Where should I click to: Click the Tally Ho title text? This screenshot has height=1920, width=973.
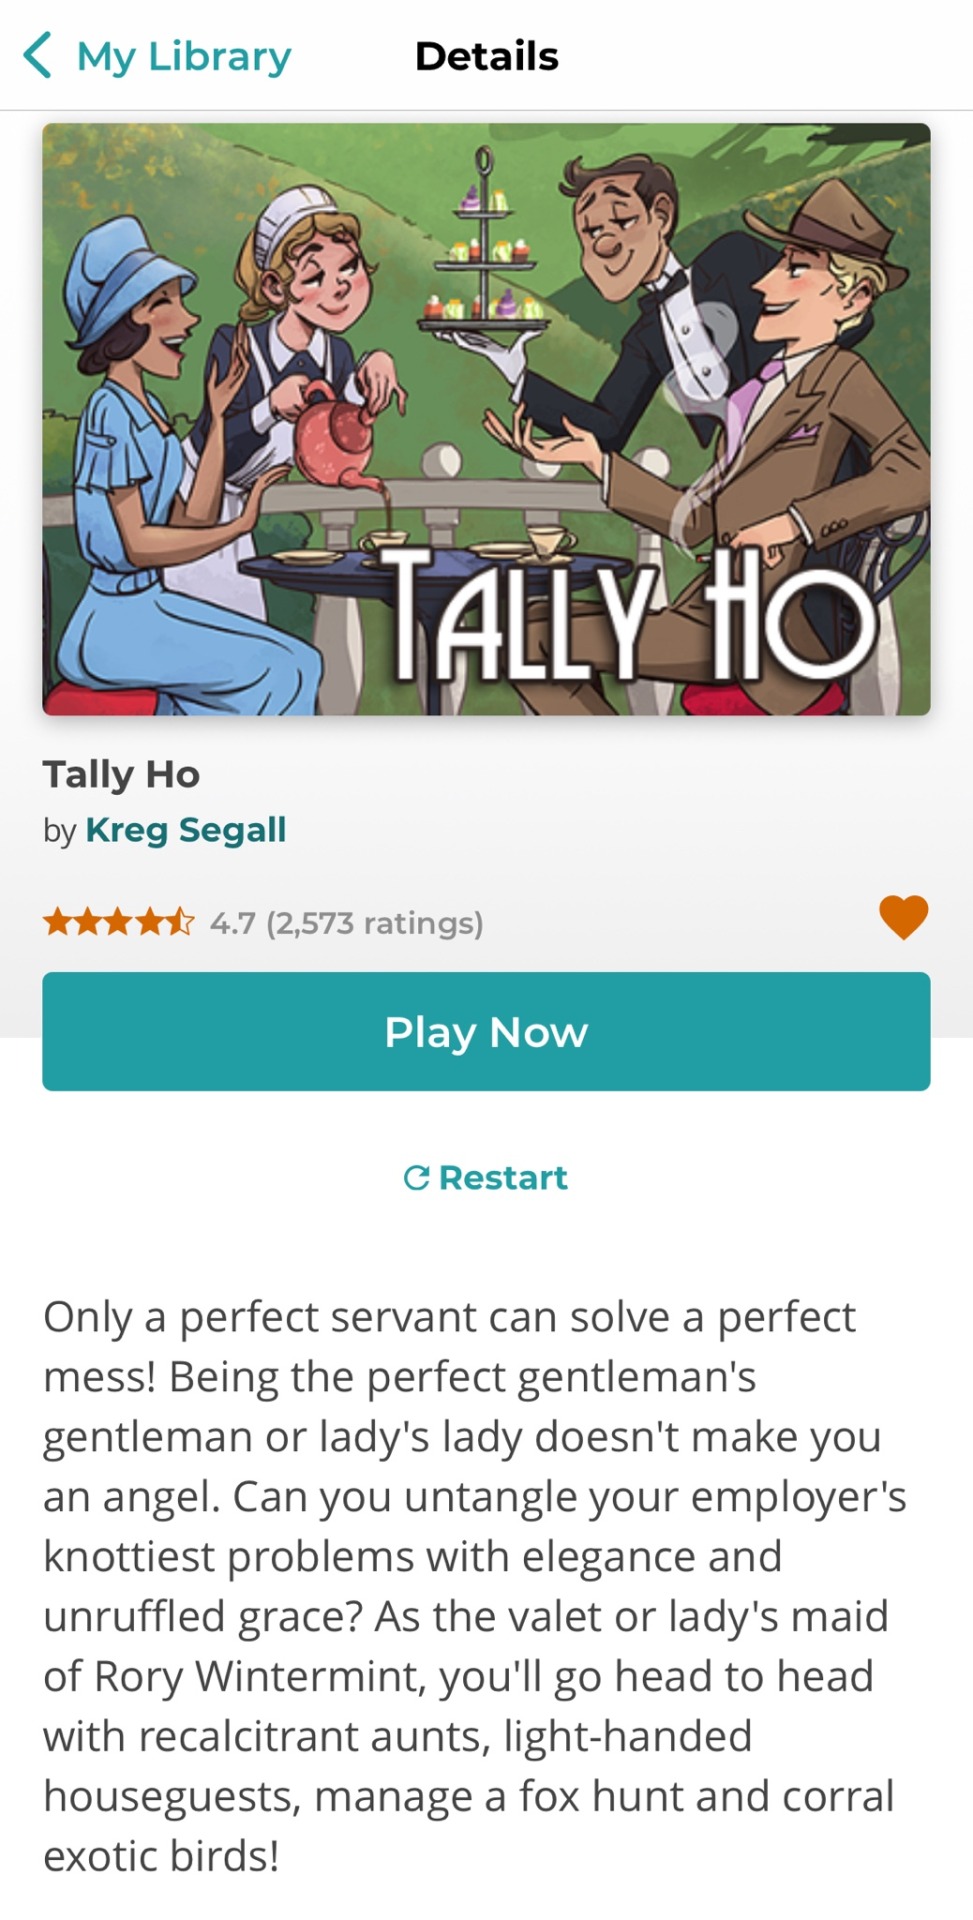(x=122, y=774)
